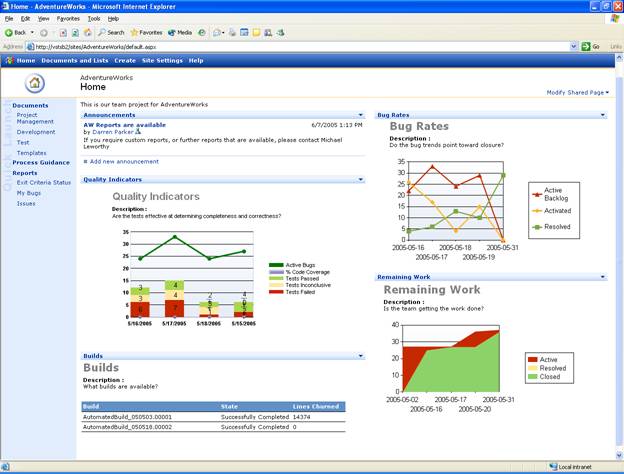The image size is (624, 474).
Task: Click the SharePoint icon beside Home nav
Action: point(10,60)
